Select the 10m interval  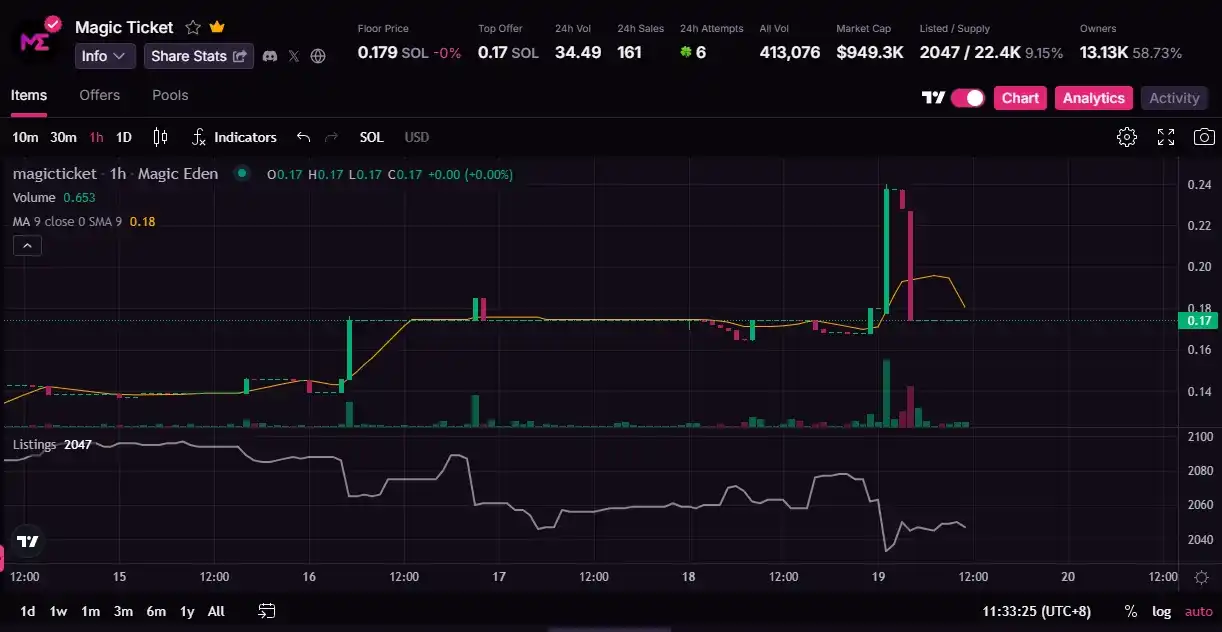[x=25, y=137]
